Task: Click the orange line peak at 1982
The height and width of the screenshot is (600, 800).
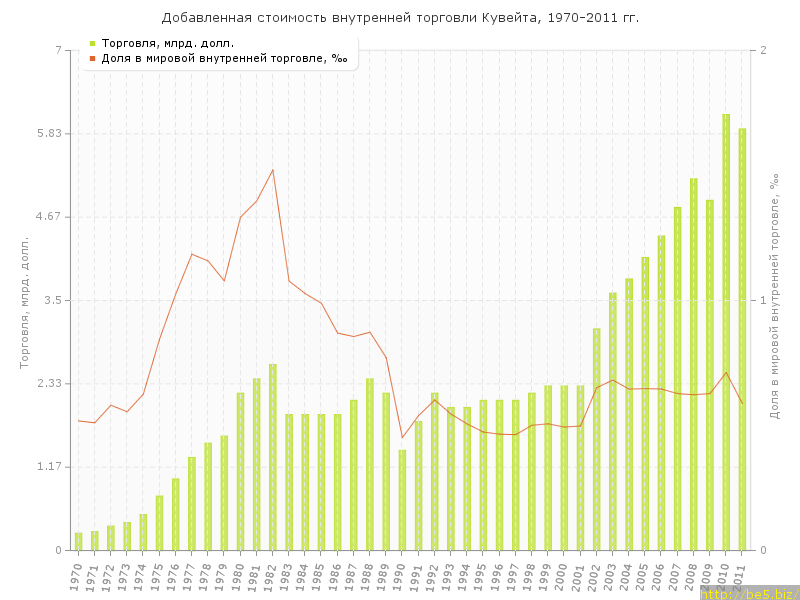Action: coord(272,170)
